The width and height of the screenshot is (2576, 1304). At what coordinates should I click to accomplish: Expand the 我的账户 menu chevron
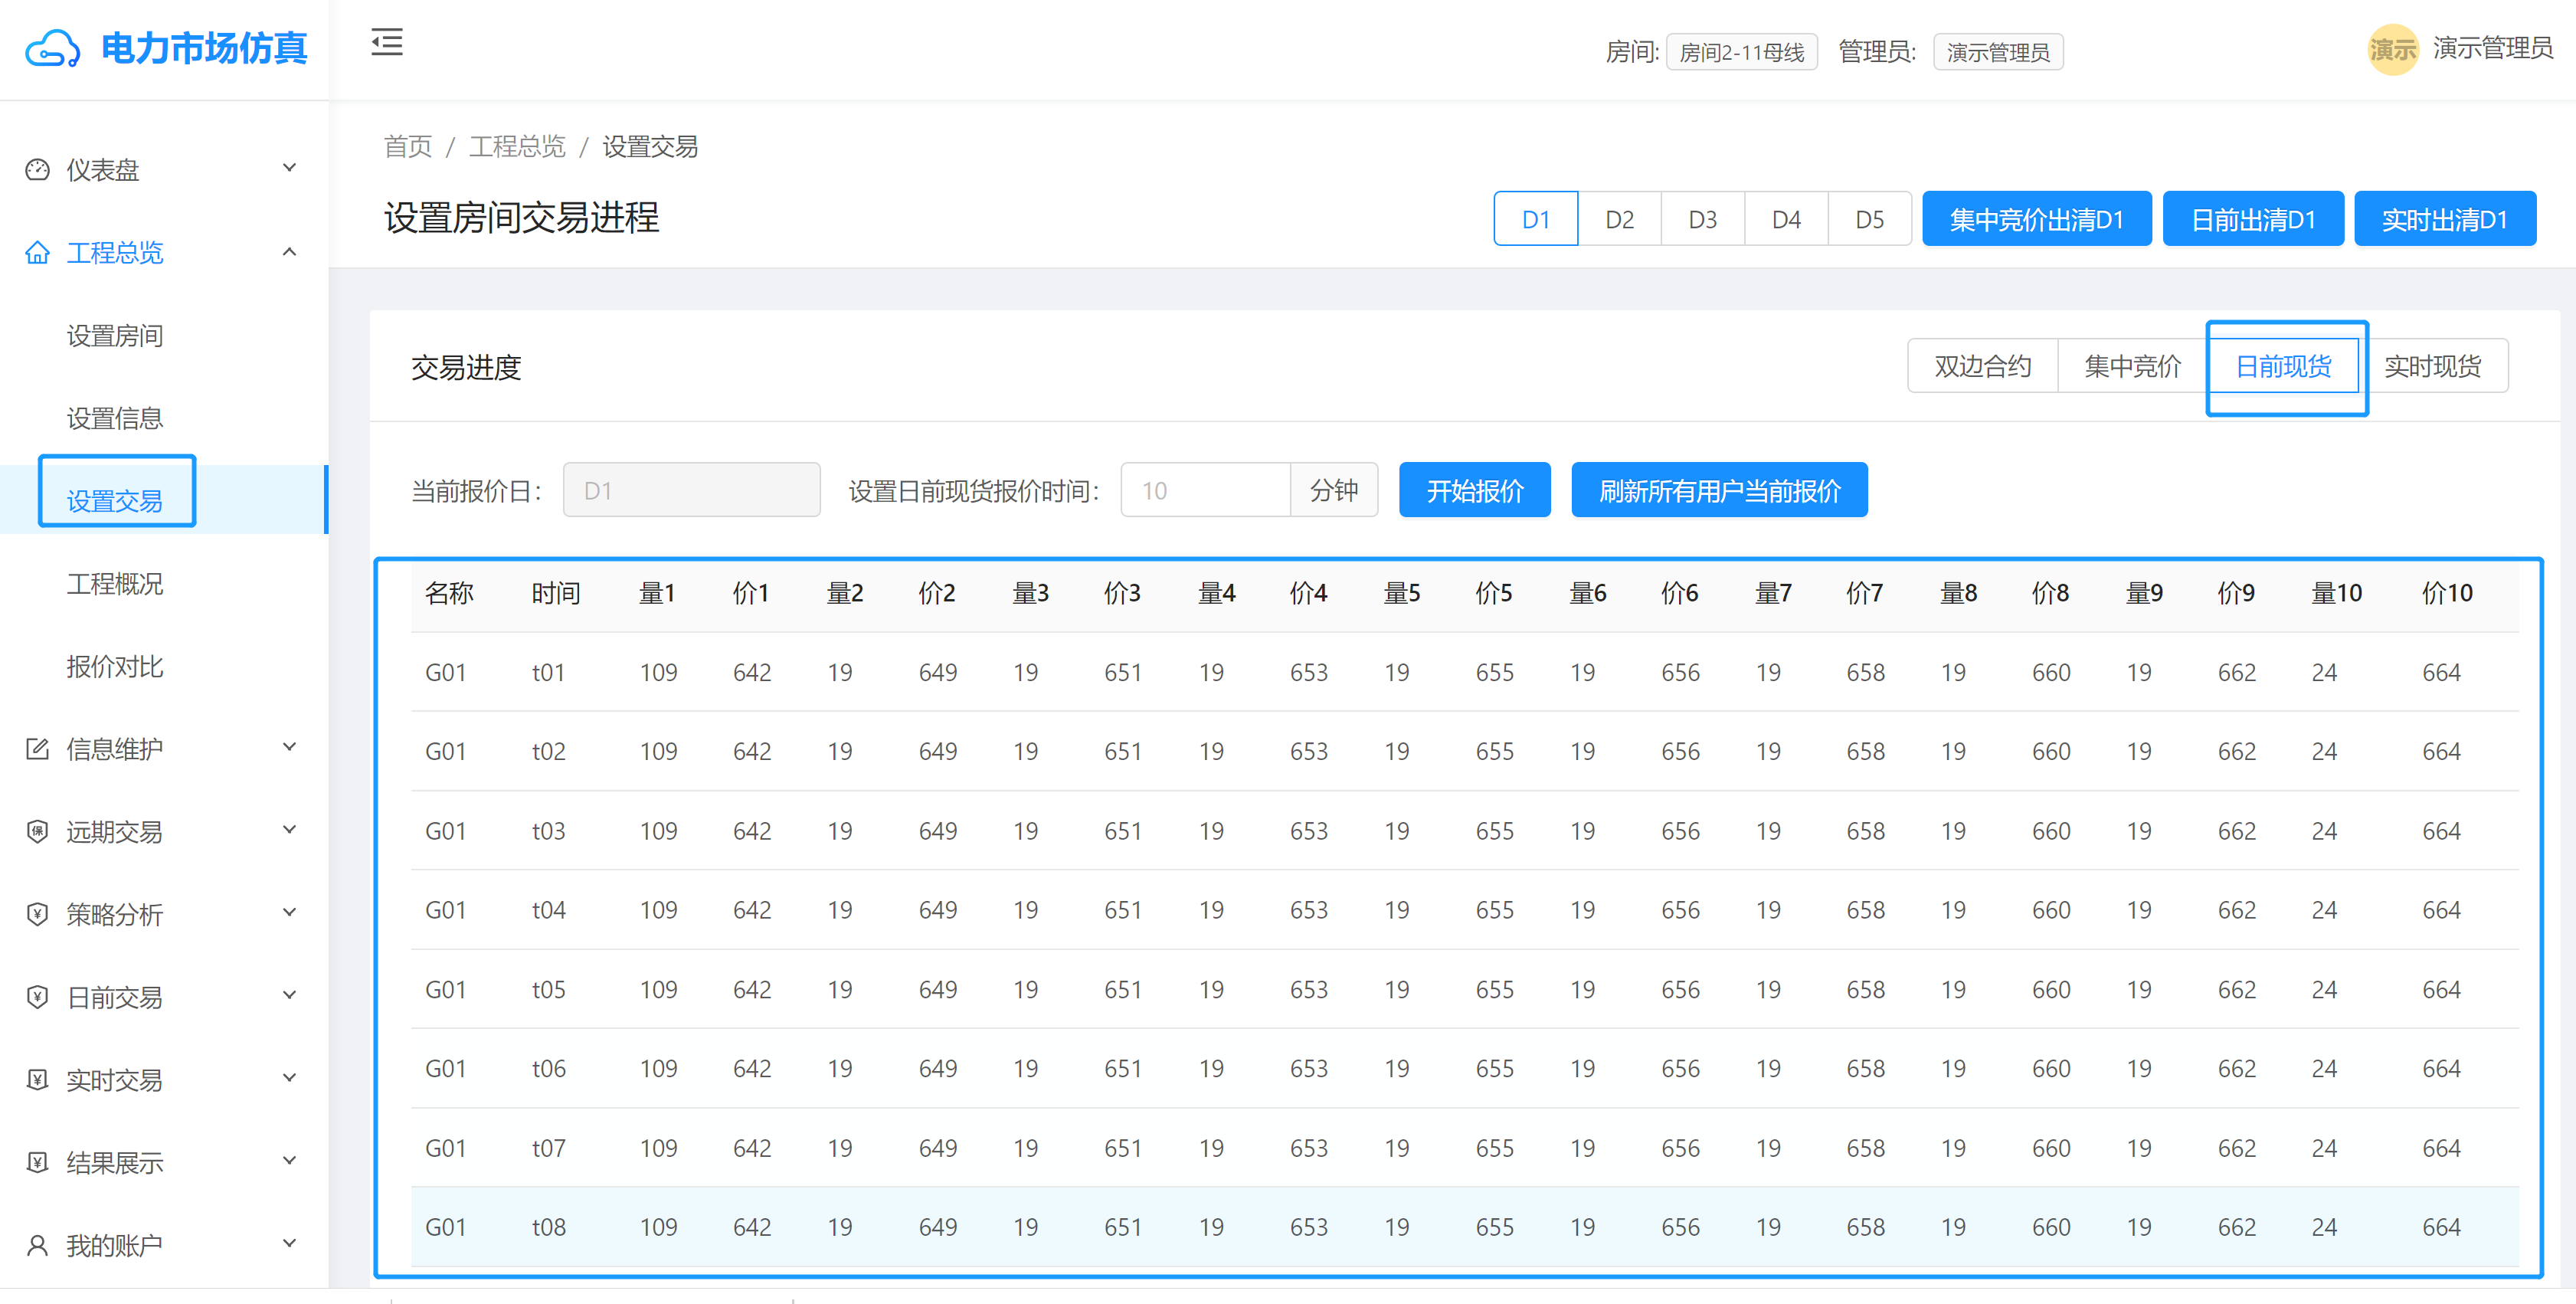[x=290, y=1244]
